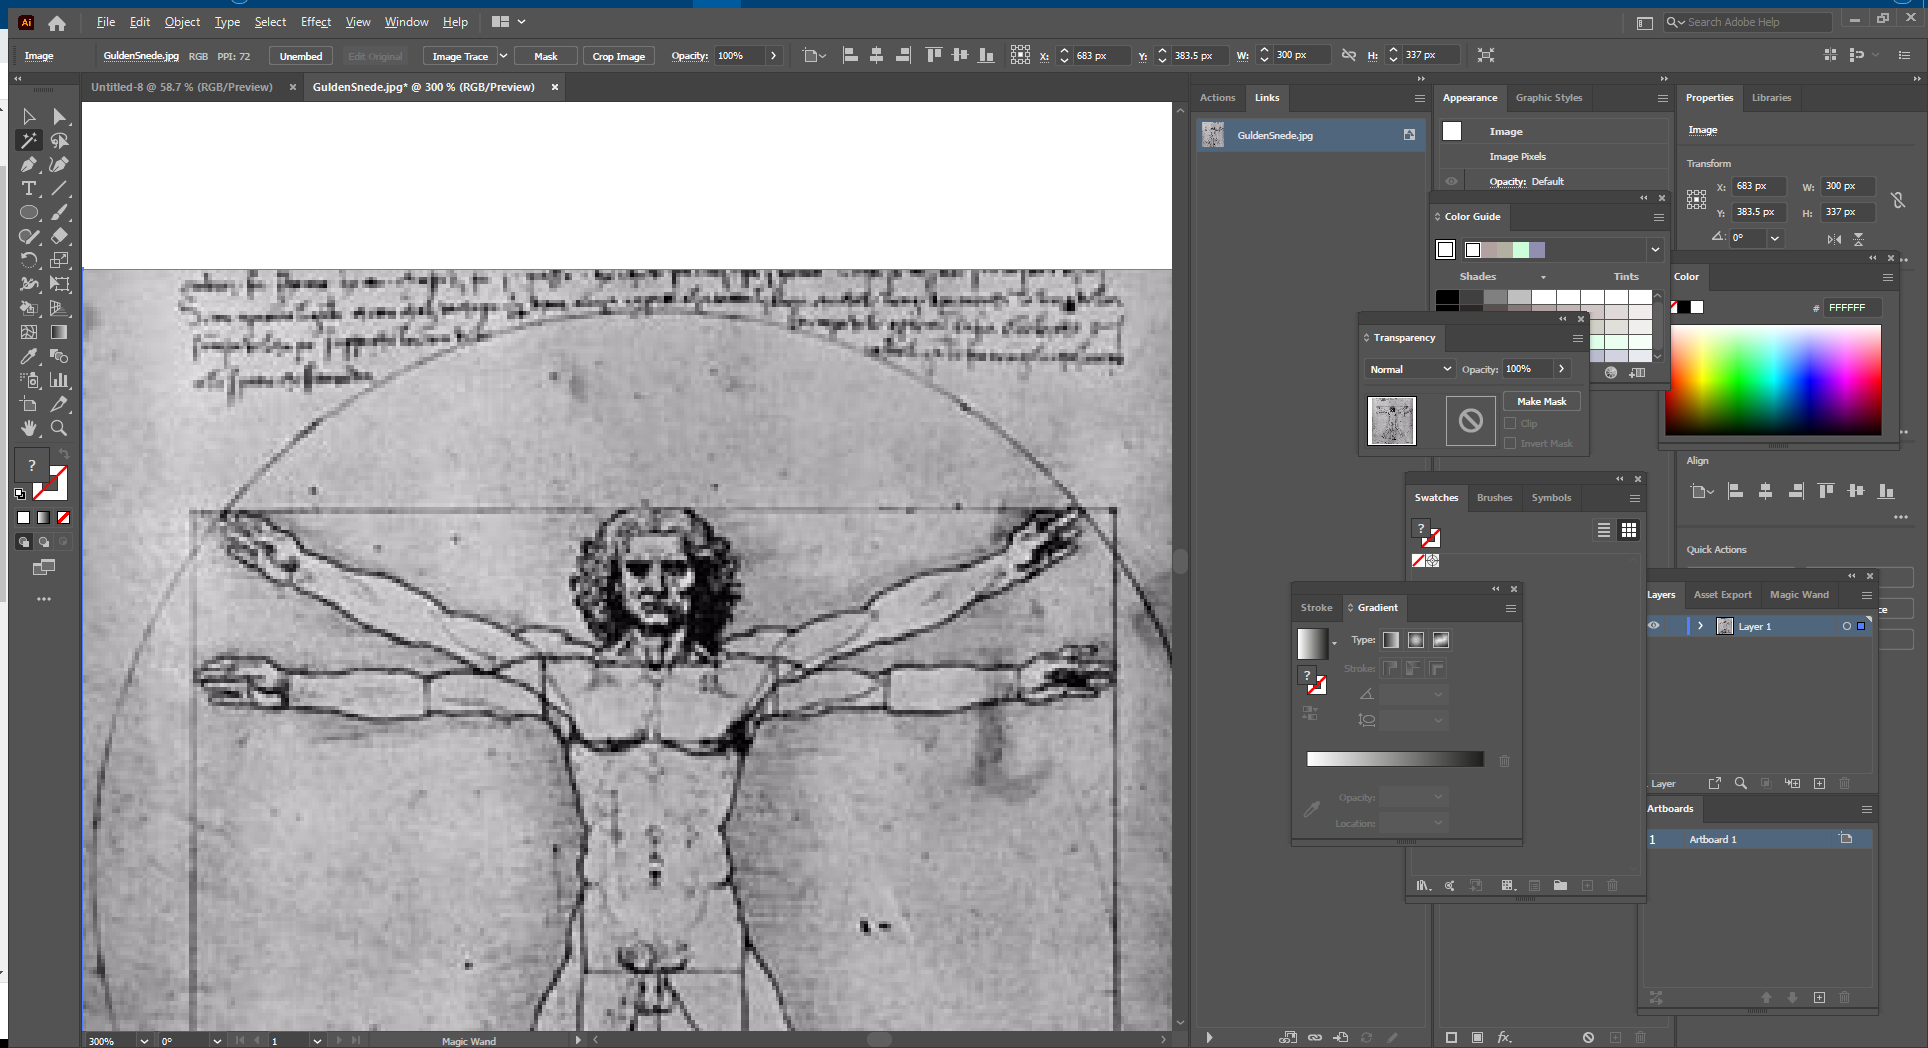Click the gradient slider bar
The image size is (1928, 1048).
coord(1395,759)
